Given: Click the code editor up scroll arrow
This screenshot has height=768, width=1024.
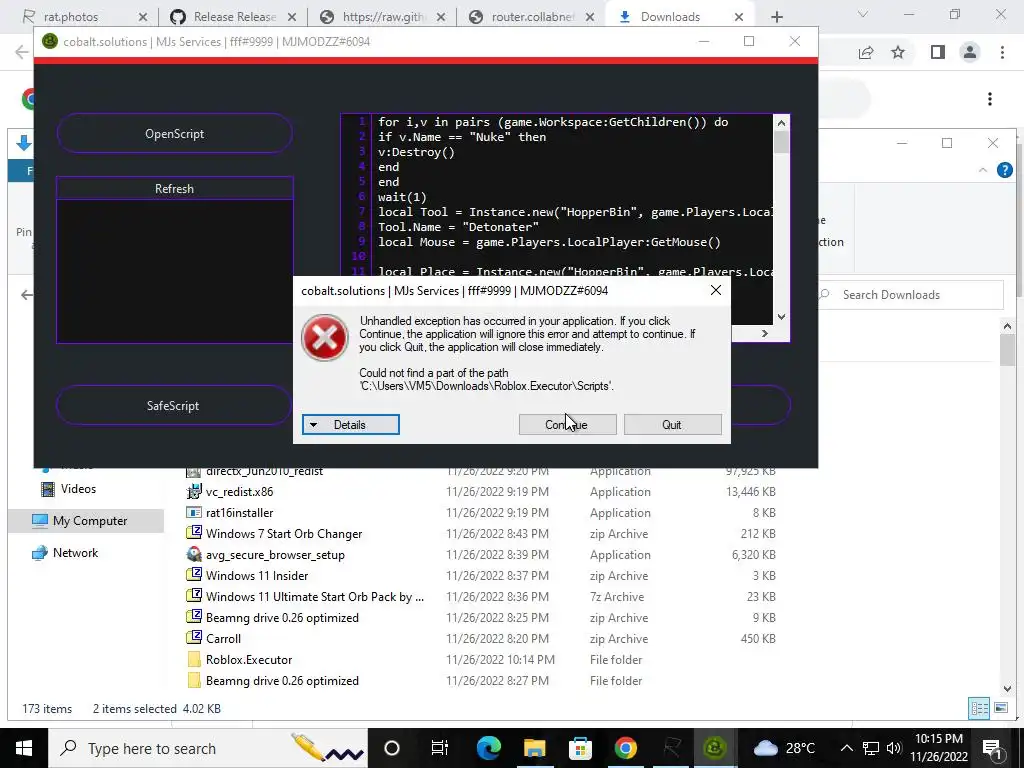Looking at the screenshot, I should [781, 122].
